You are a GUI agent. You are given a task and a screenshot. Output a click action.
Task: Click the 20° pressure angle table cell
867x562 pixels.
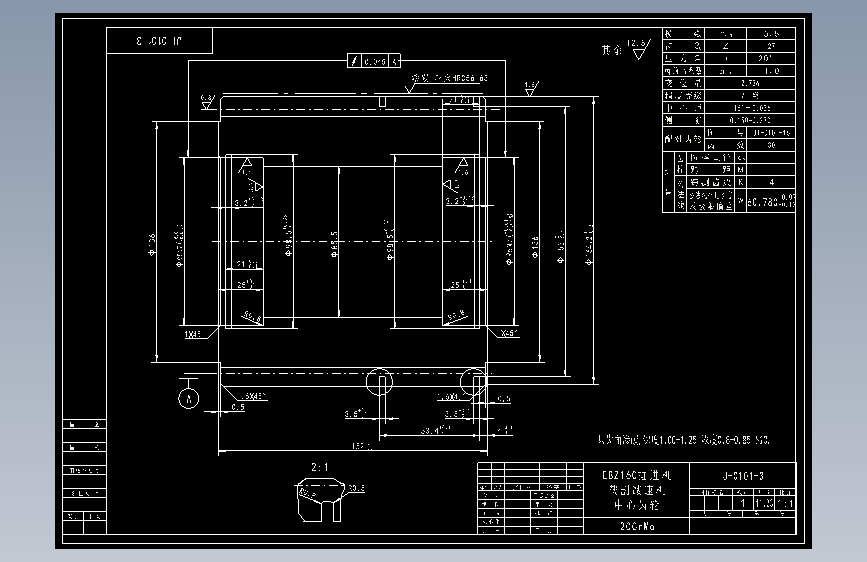coord(771,58)
